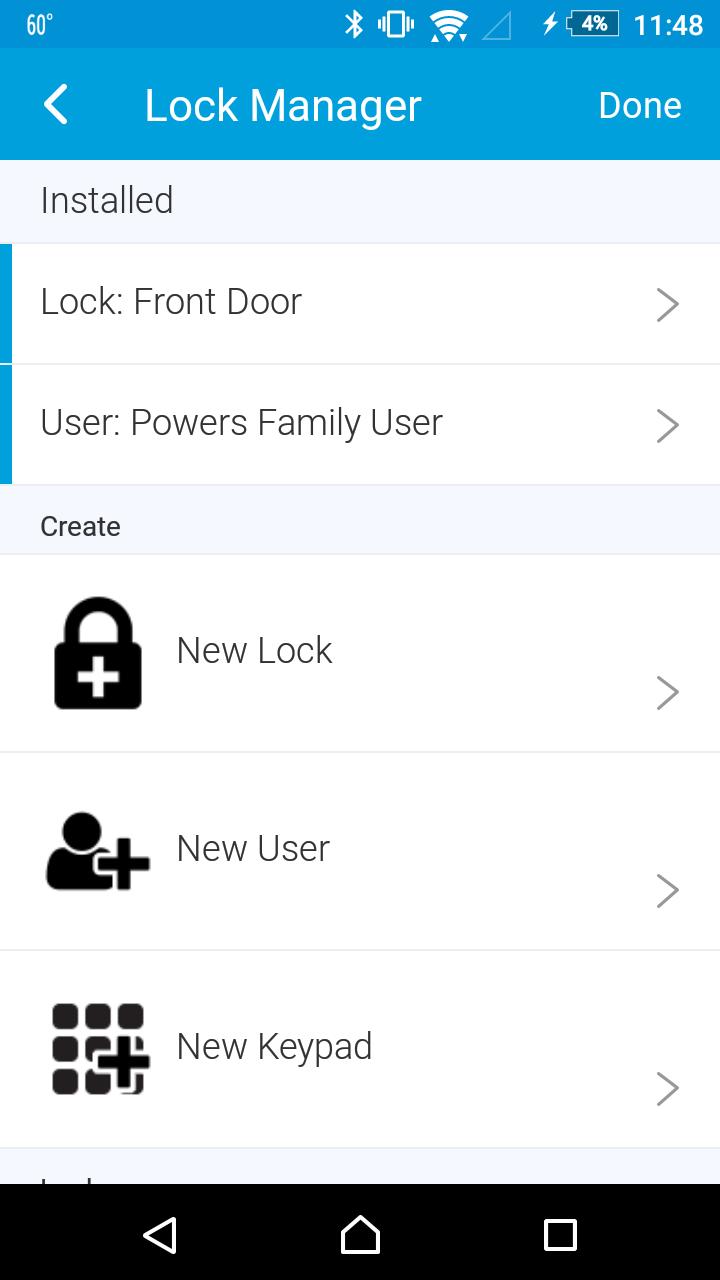Tap the Done button
The height and width of the screenshot is (1280, 720).
tap(640, 105)
